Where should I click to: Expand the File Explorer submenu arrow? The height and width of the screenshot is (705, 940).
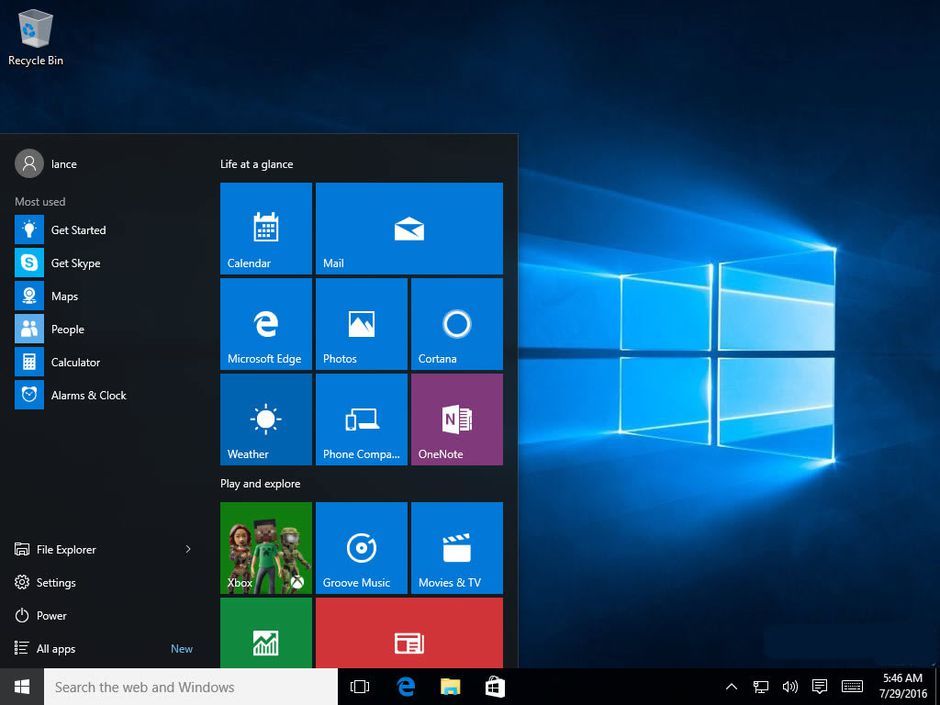(x=189, y=549)
